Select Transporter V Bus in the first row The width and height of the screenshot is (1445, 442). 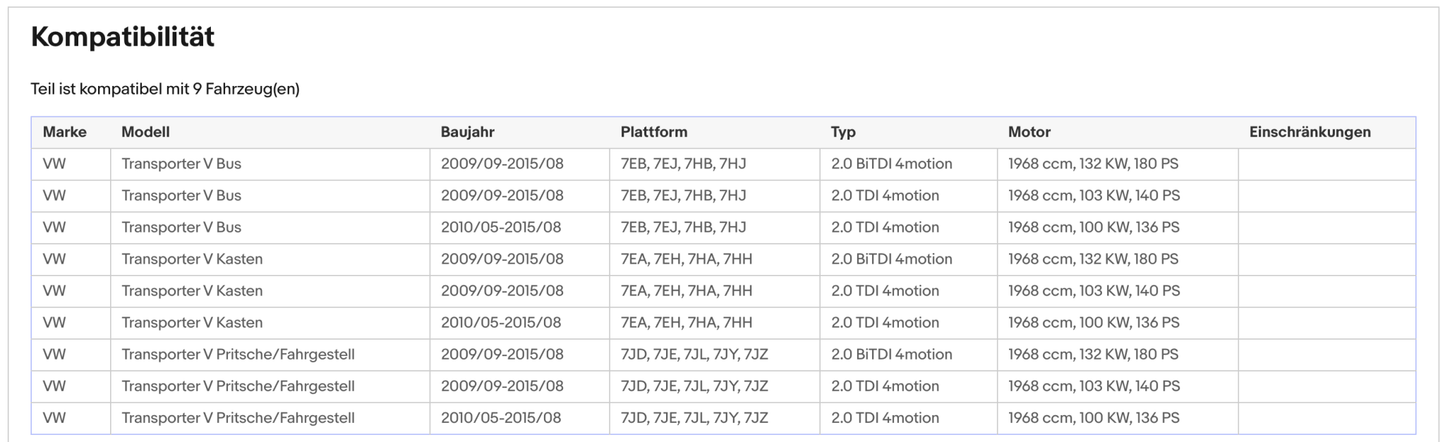pos(181,164)
